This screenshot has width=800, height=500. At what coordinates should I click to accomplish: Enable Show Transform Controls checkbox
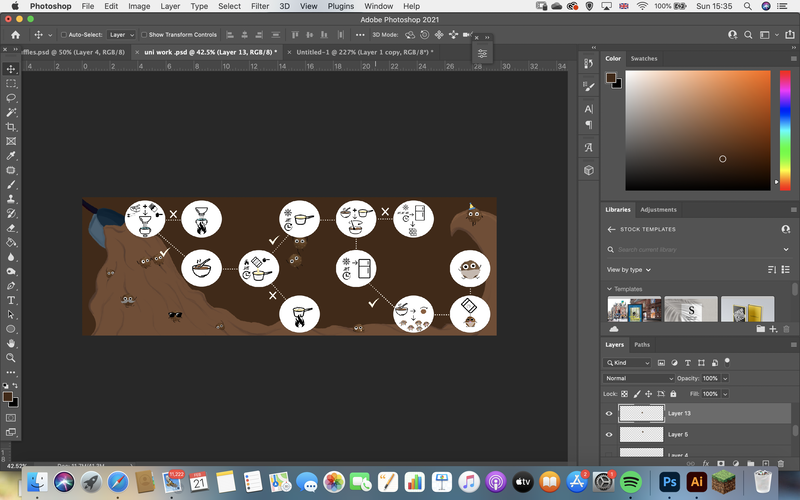click(x=144, y=35)
